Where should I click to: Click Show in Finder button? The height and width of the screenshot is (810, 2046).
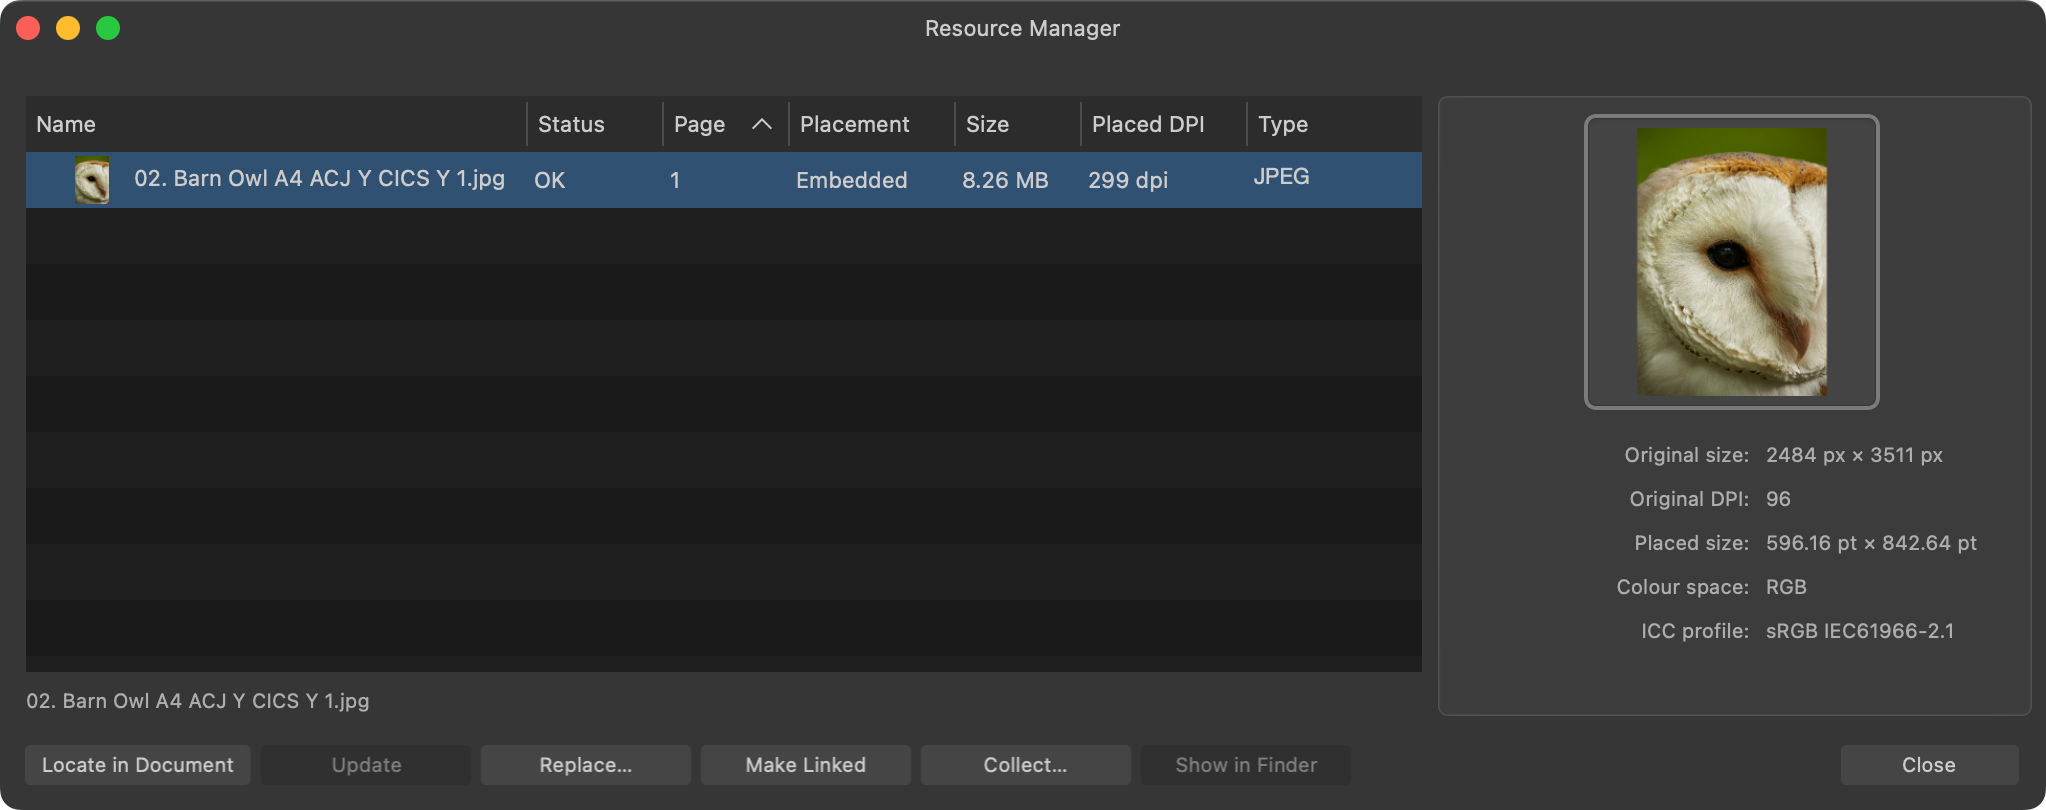pyautogui.click(x=1246, y=765)
